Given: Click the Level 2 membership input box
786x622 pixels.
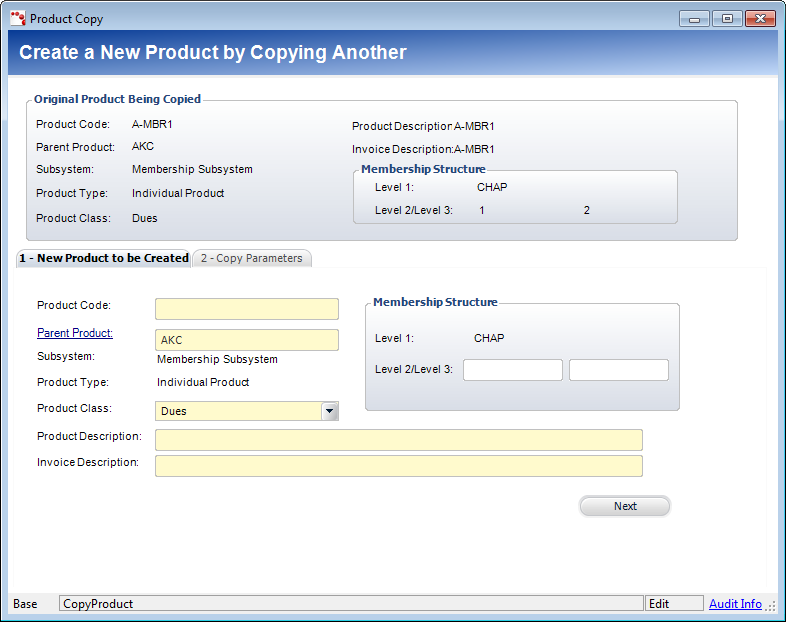Looking at the screenshot, I should tap(513, 370).
